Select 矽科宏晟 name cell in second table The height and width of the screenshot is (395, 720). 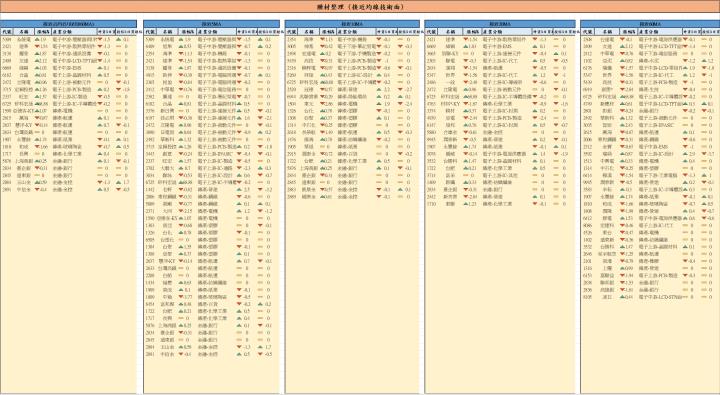(x=168, y=182)
